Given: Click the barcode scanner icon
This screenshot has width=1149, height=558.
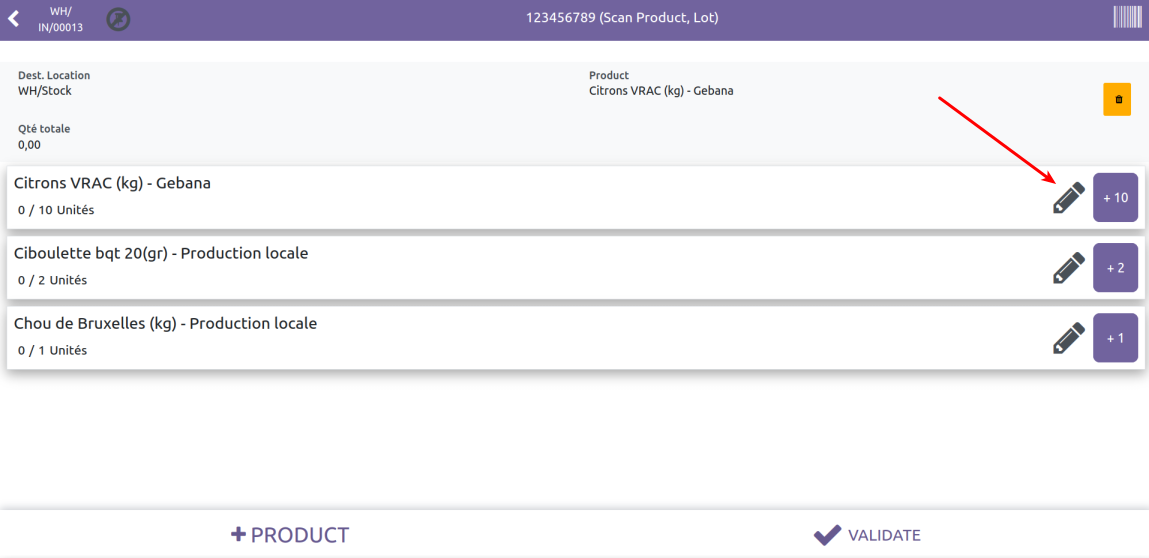Looking at the screenshot, I should point(1127,17).
